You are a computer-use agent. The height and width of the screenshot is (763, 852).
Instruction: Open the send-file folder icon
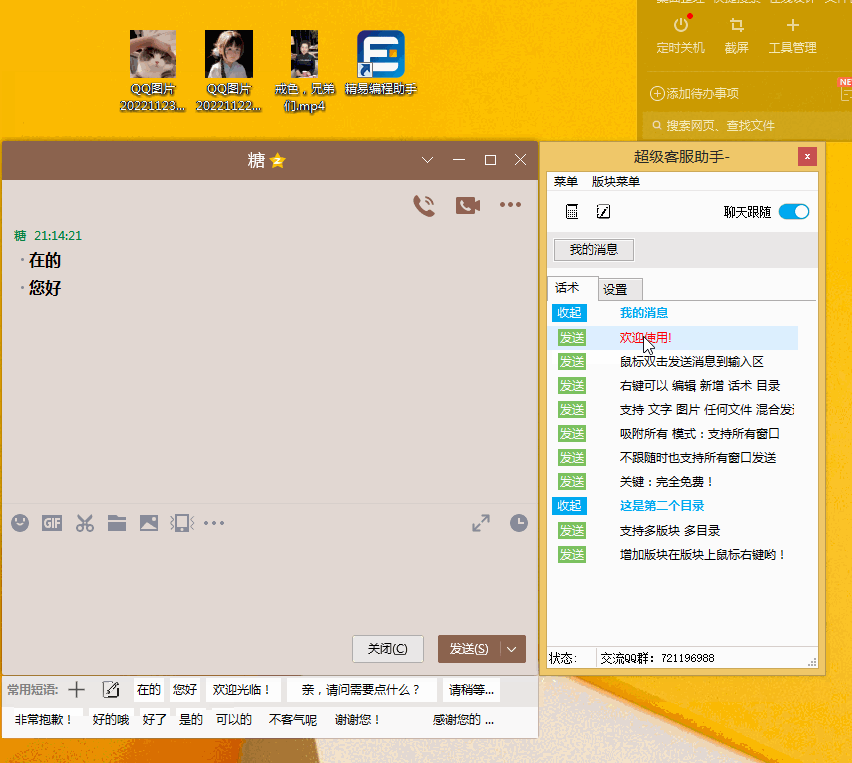pyautogui.click(x=117, y=522)
